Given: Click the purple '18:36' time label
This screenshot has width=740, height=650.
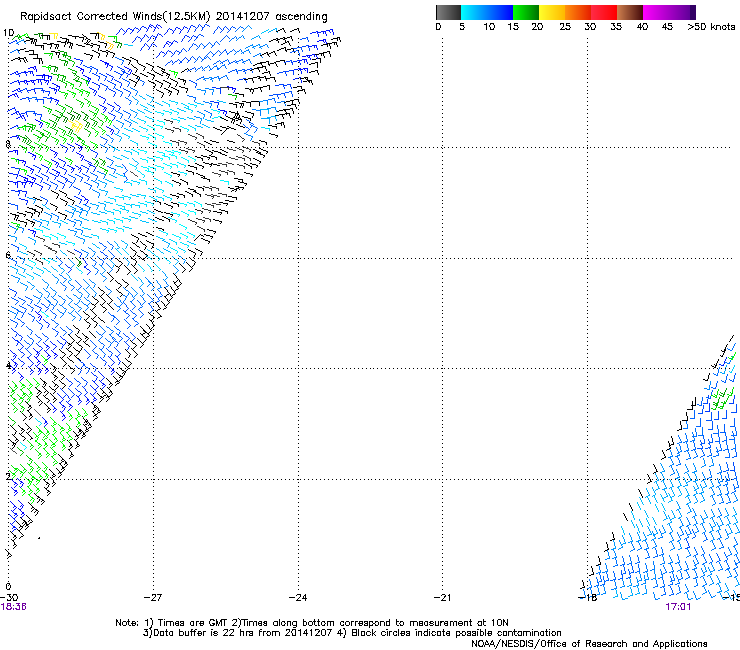Looking at the screenshot, I should (x=13, y=607).
